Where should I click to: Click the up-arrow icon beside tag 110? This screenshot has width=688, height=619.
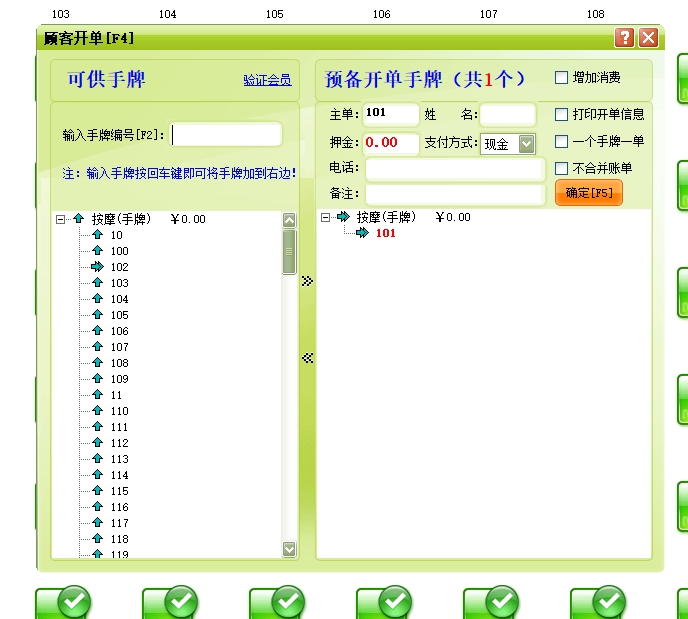pos(97,411)
